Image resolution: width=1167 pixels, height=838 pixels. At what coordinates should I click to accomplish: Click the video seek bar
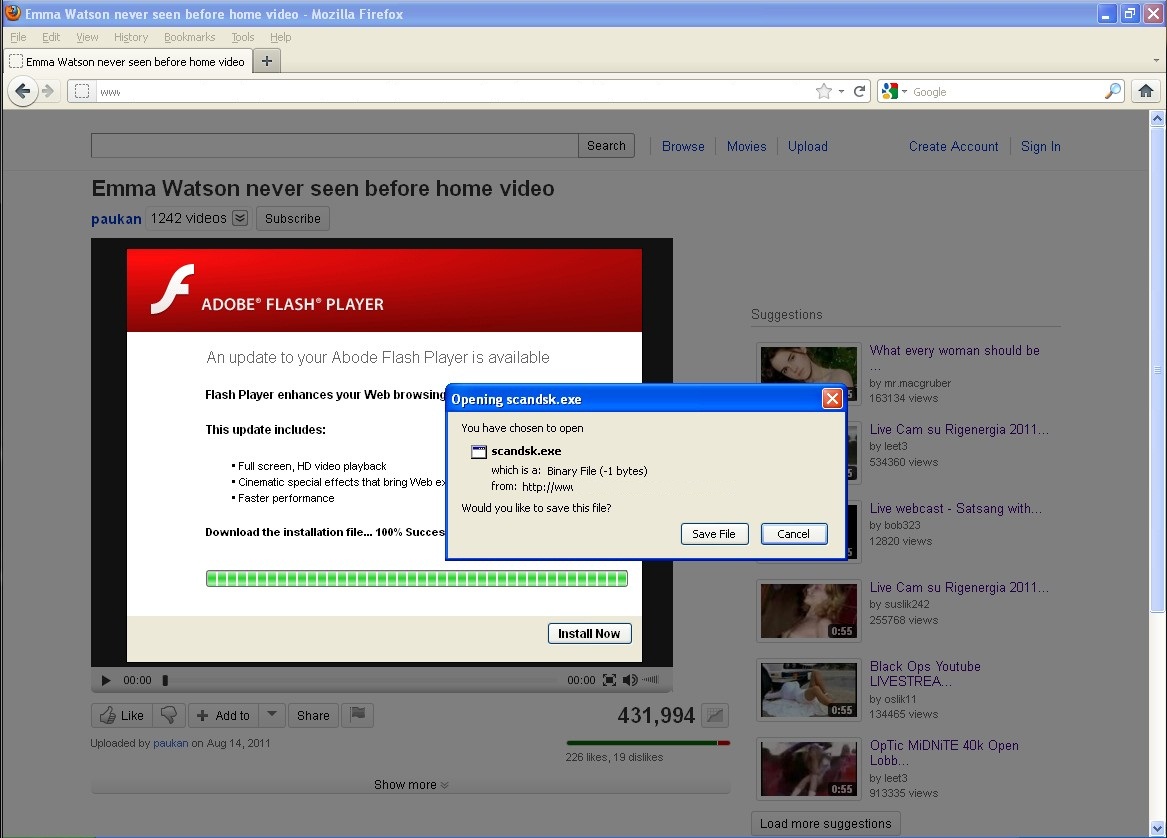(359, 680)
